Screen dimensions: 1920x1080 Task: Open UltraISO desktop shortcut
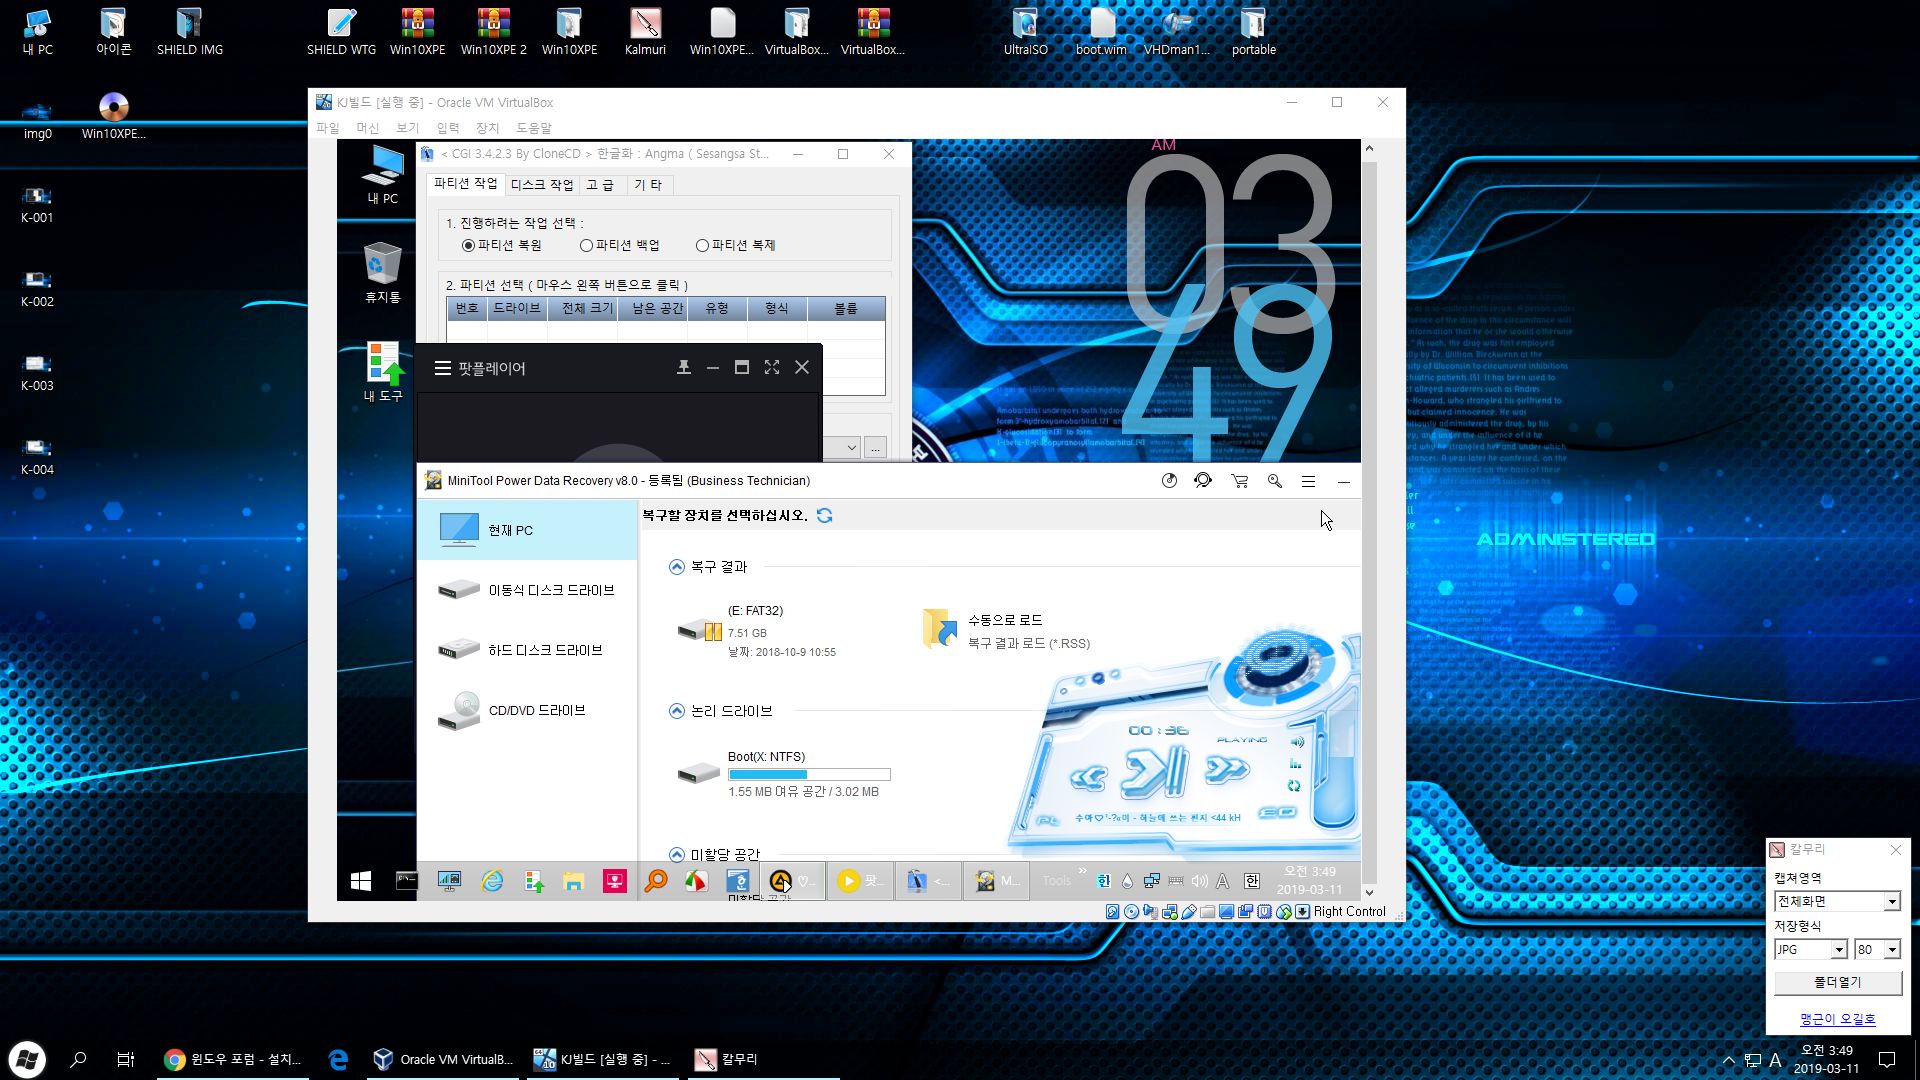point(1025,31)
